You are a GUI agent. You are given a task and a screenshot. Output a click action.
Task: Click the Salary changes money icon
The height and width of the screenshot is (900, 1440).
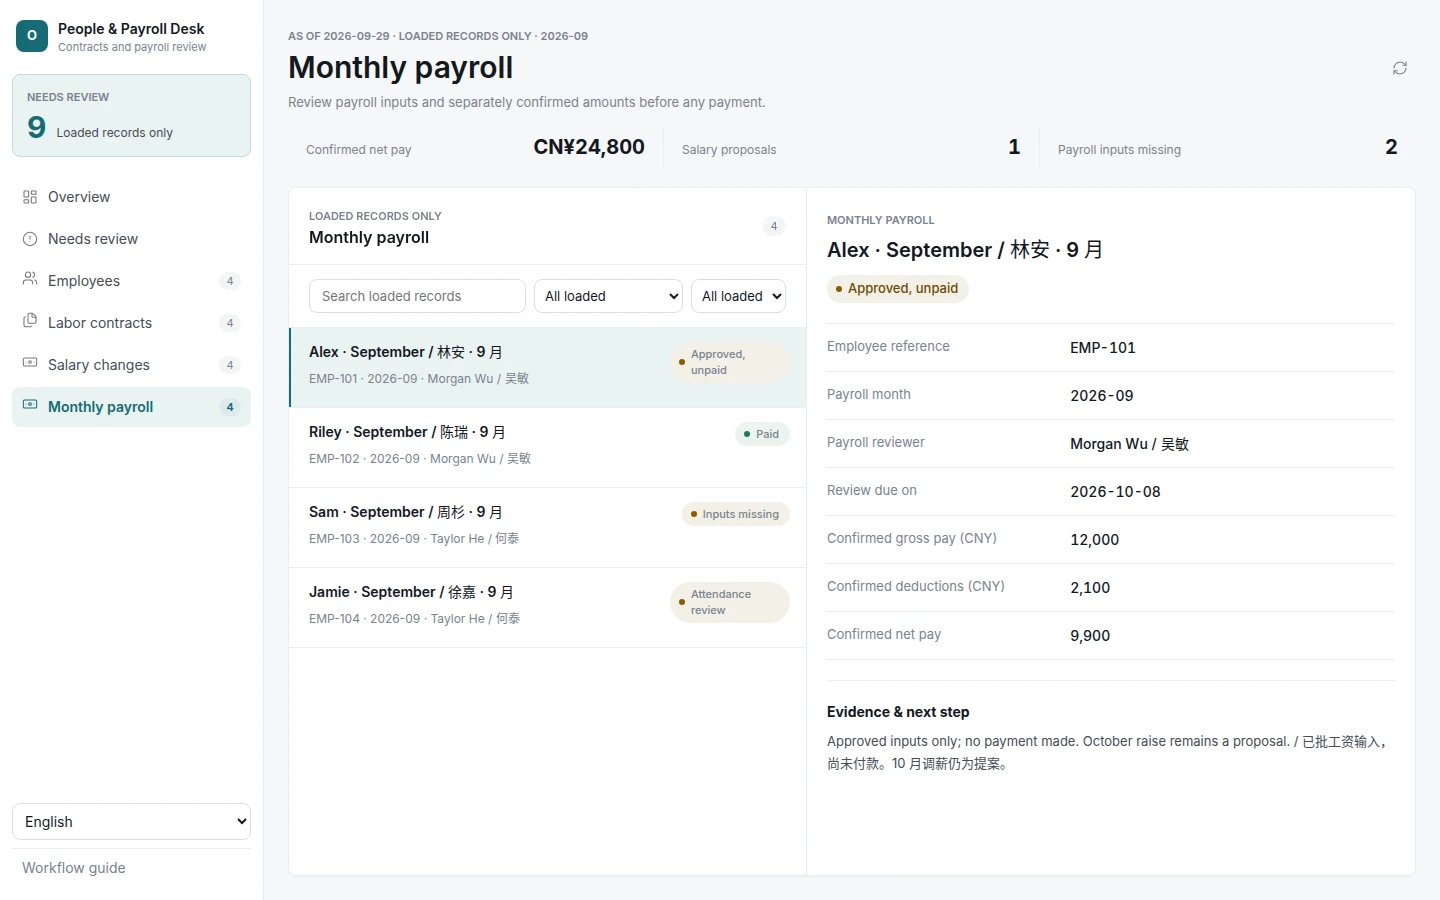coord(30,363)
